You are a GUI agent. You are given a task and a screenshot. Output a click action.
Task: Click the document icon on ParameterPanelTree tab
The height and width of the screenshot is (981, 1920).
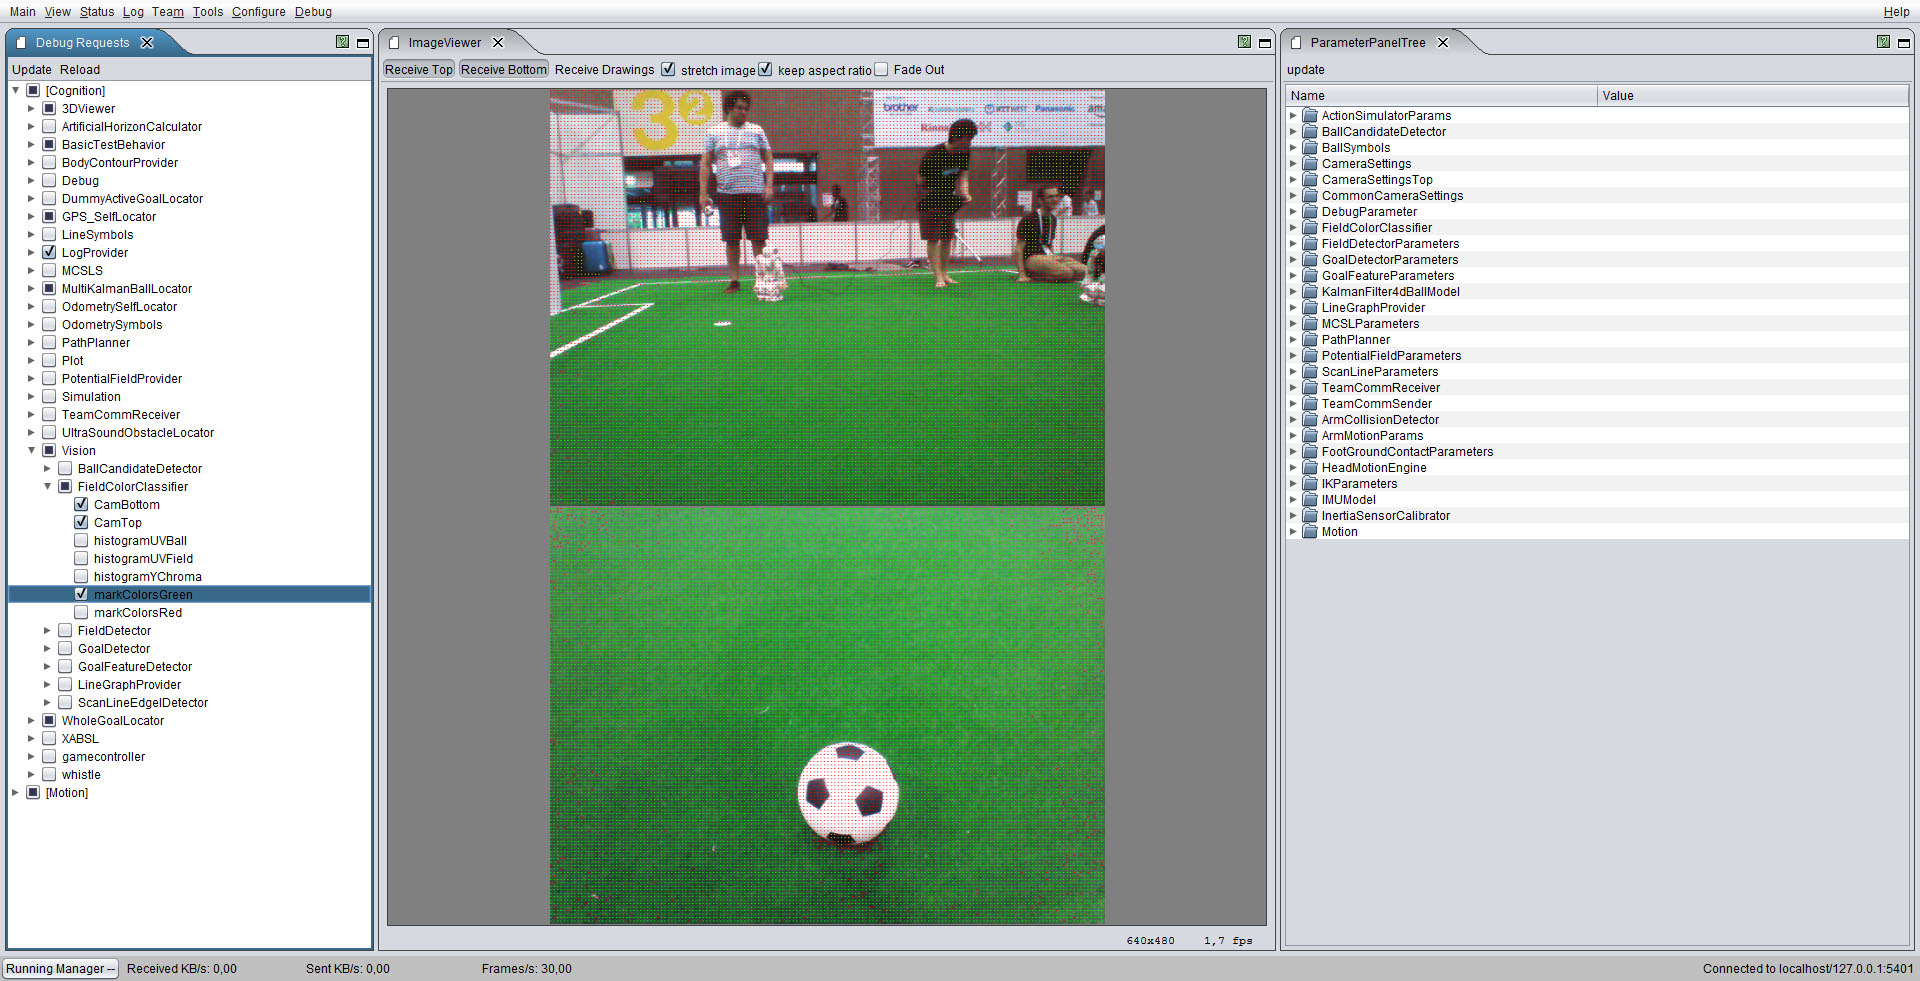coord(1296,43)
